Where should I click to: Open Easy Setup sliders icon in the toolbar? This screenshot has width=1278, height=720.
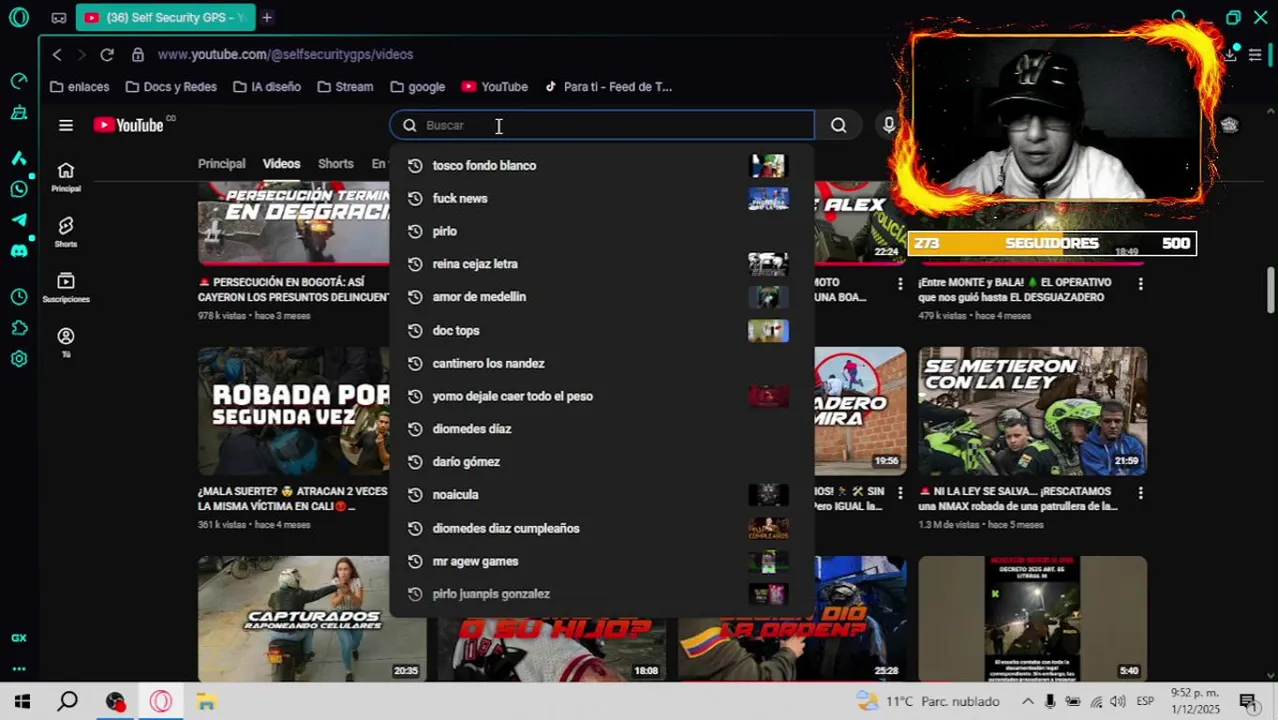(x=1255, y=55)
